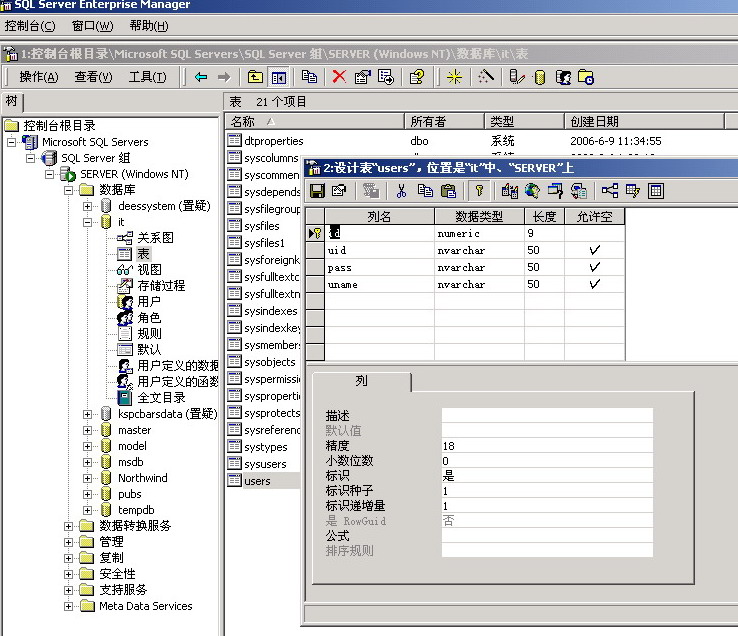This screenshot has width=738, height=636.
Task: Click the dtproperties table icon
Action: [234, 140]
